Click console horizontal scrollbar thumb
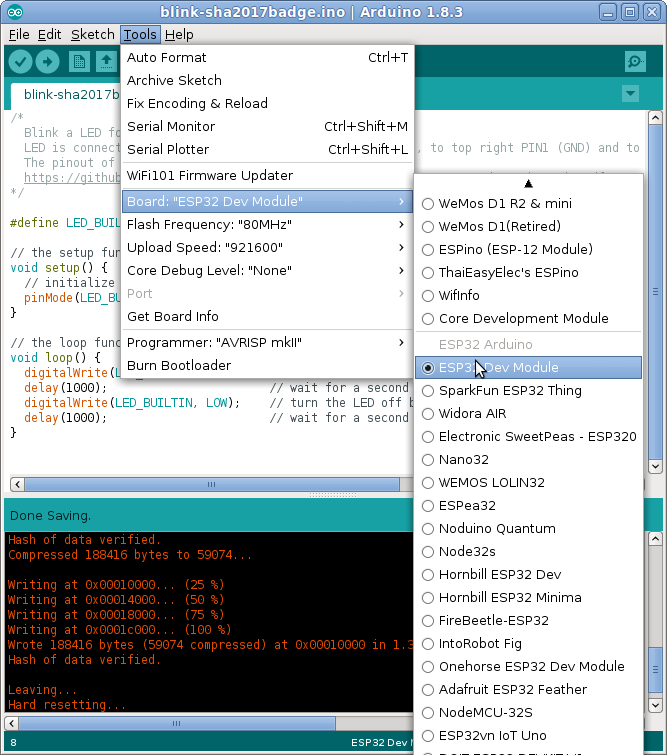Screen dimensions: 667x755 pyautogui.click(x=177, y=723)
